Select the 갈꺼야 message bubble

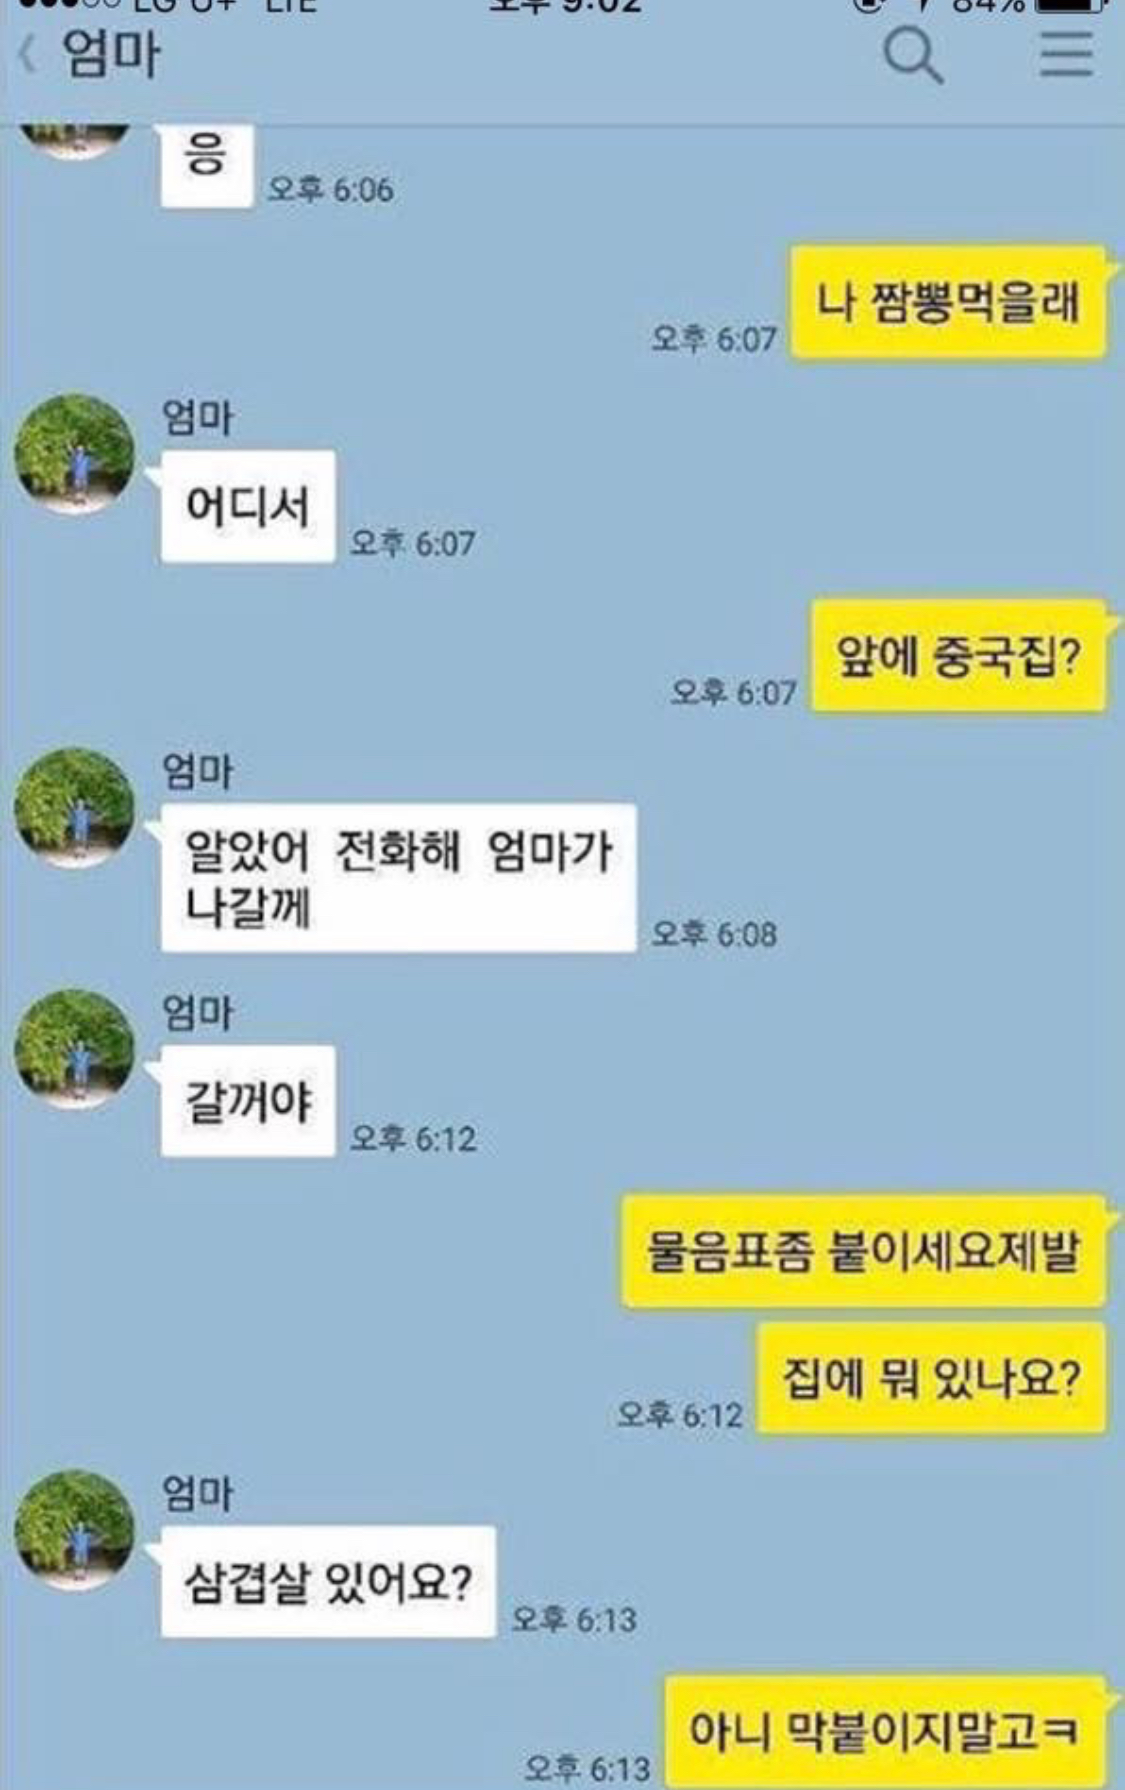(248, 1101)
